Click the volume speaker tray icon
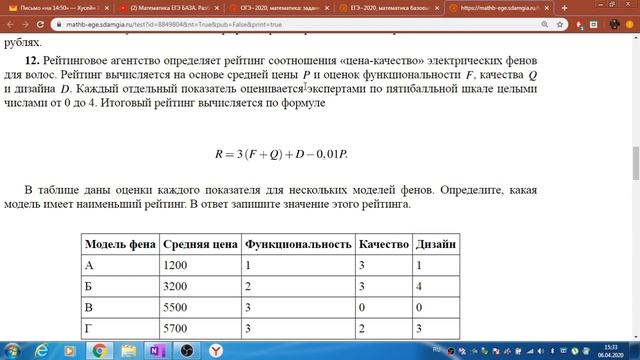640x360 pixels. (x=541, y=351)
